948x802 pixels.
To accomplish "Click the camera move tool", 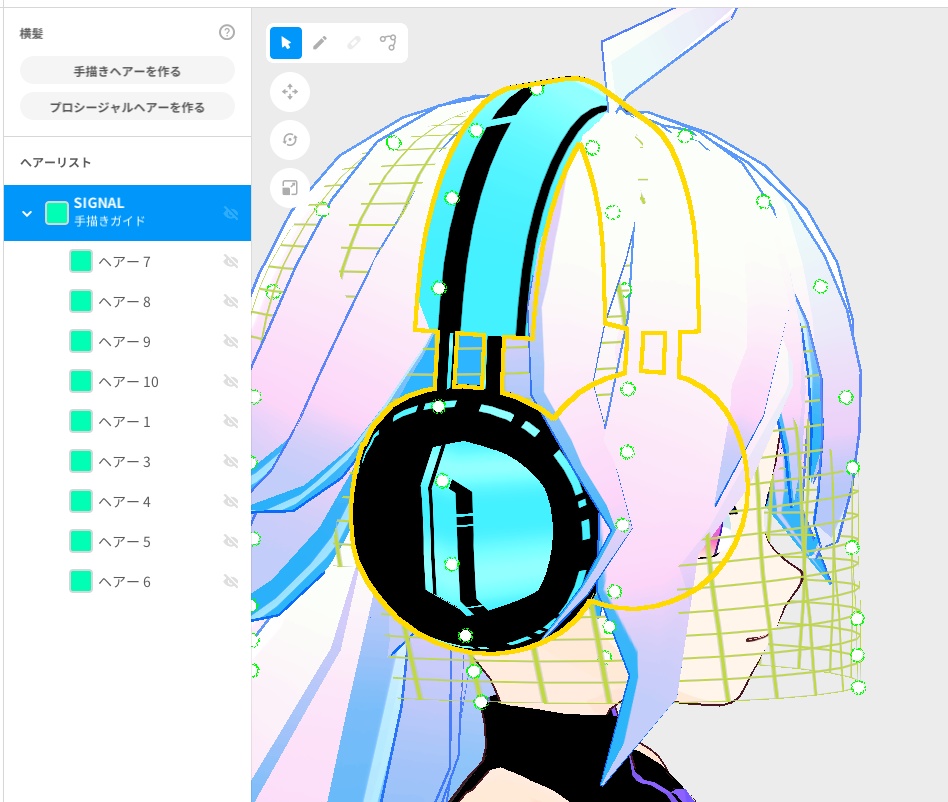I will point(290,92).
